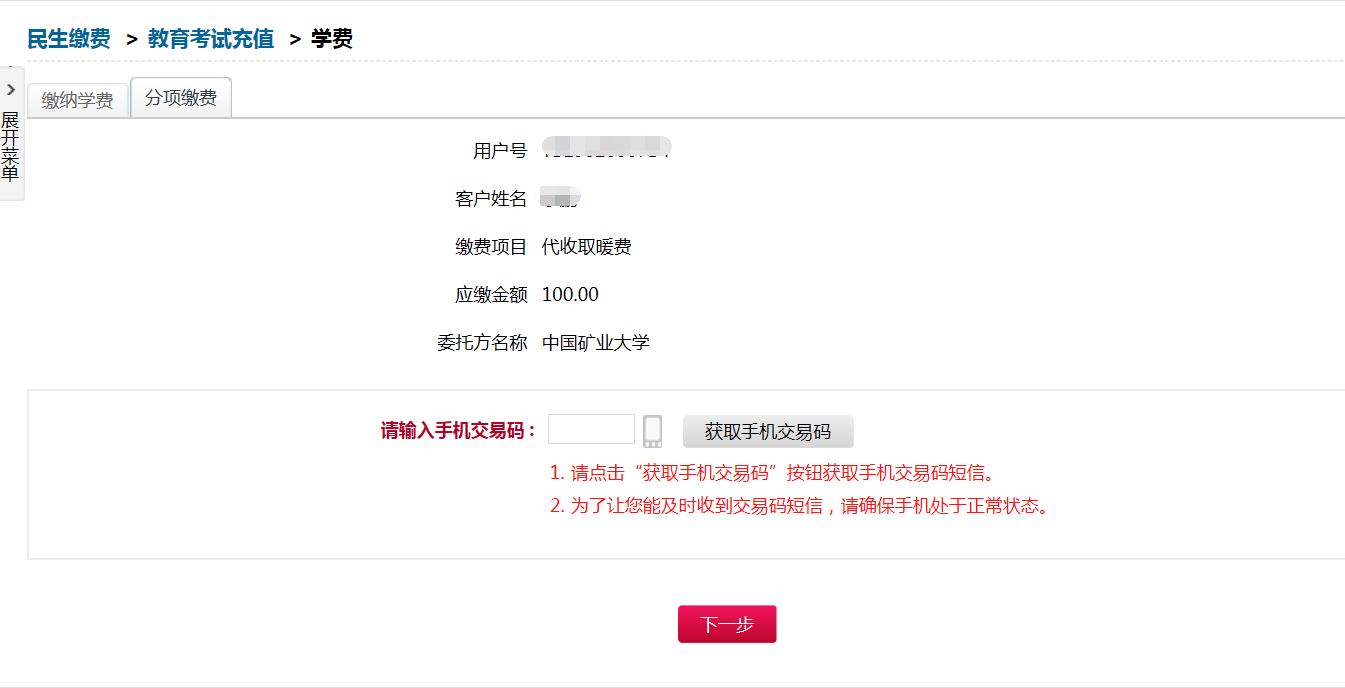This screenshot has height=688, width=1345.
Task: Click the 应缴金额 field label
Action: coord(490,295)
